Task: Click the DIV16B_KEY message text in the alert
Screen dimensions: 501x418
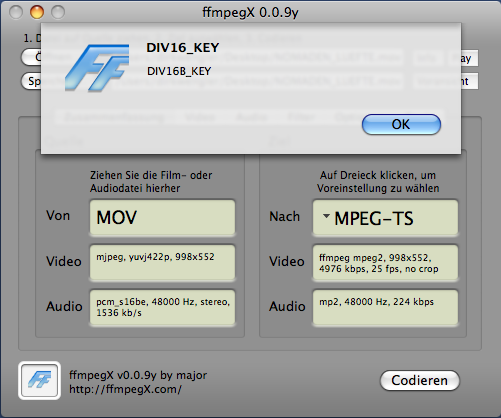Action: [179, 71]
